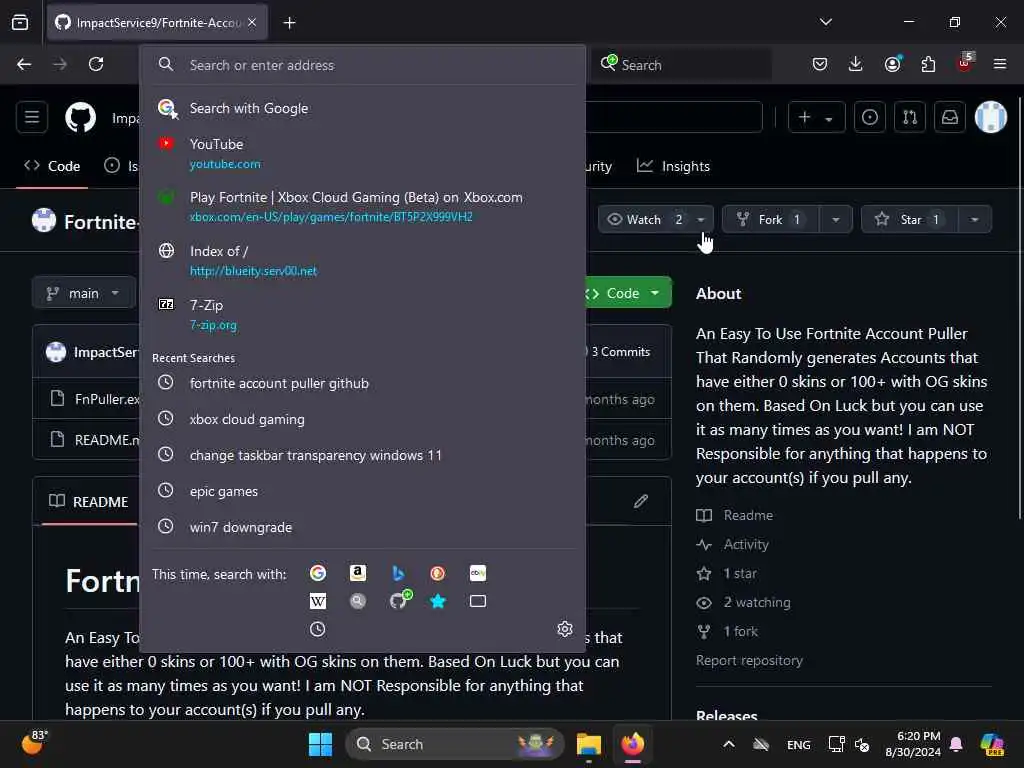Image resolution: width=1024 pixels, height=768 pixels.
Task: Click the Report repository link
Action: pos(749,660)
